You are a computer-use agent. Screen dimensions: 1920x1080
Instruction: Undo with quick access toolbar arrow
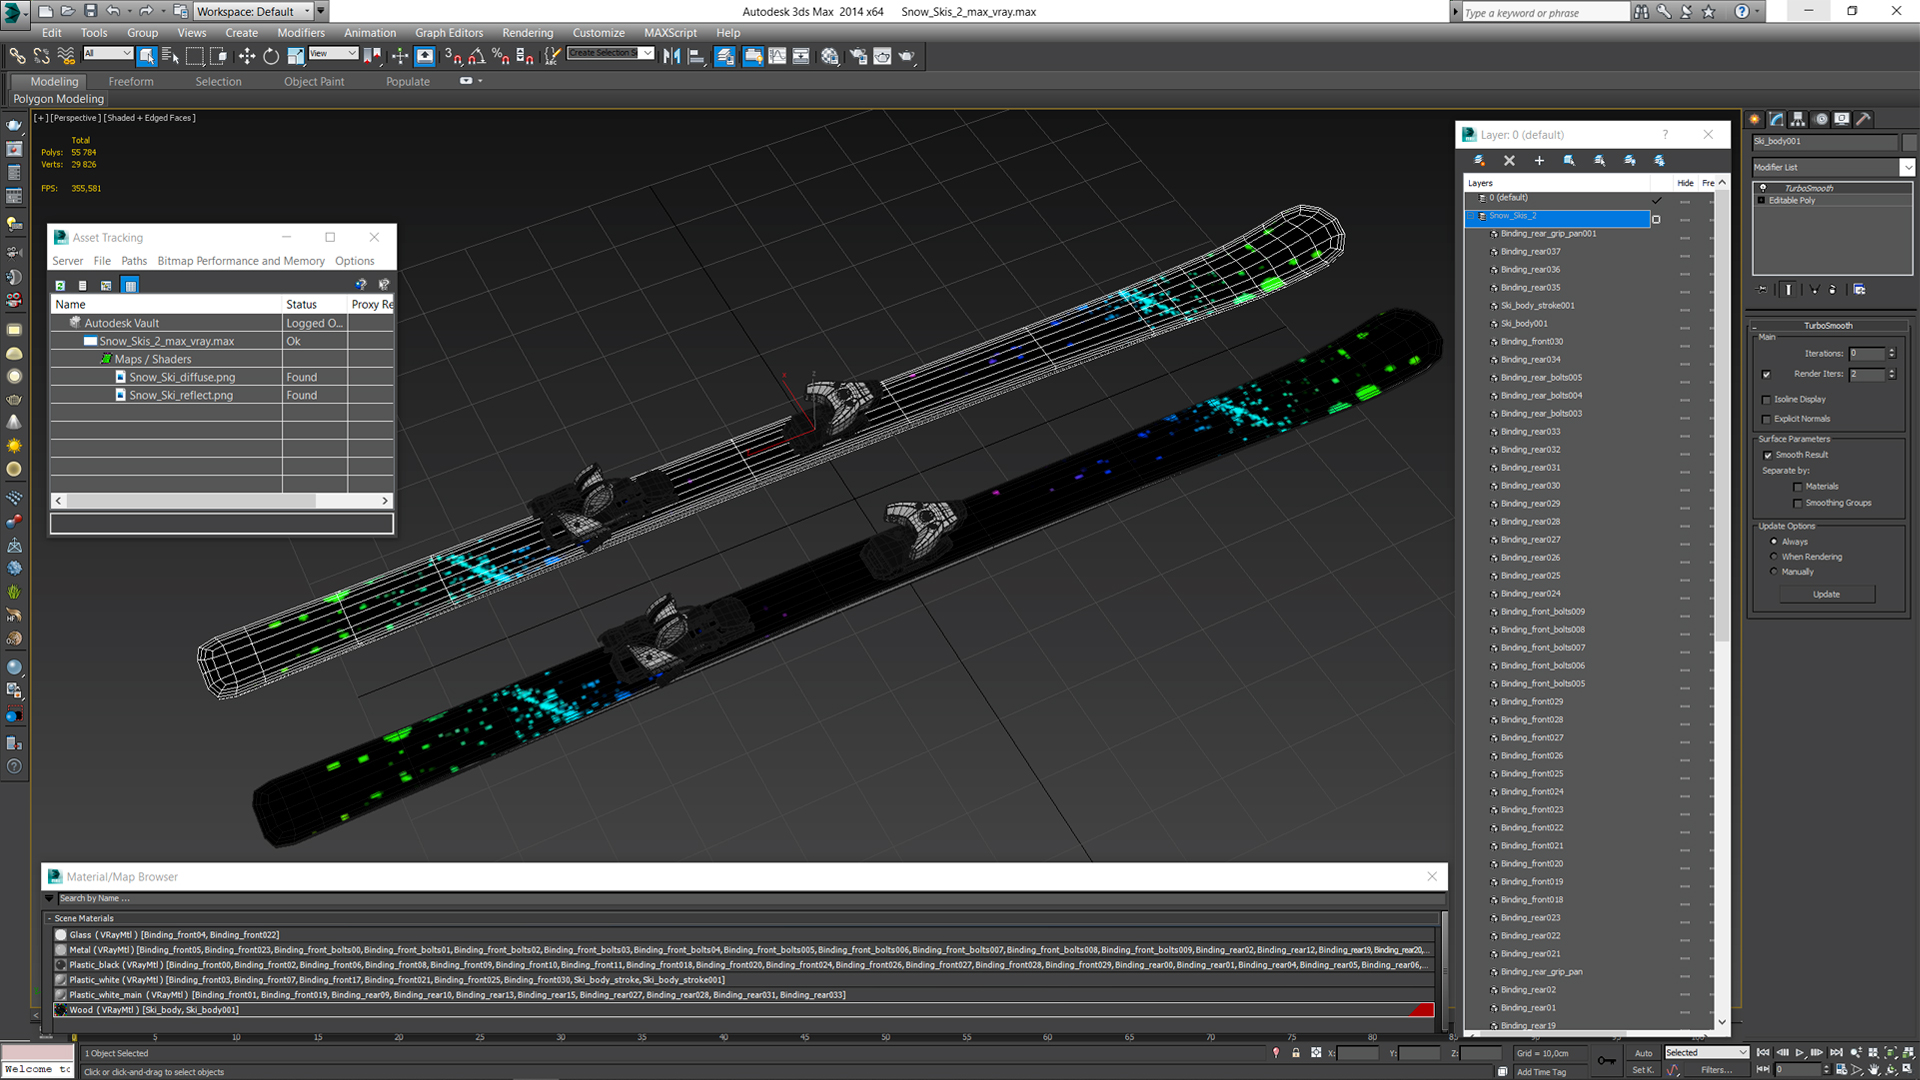tap(113, 11)
